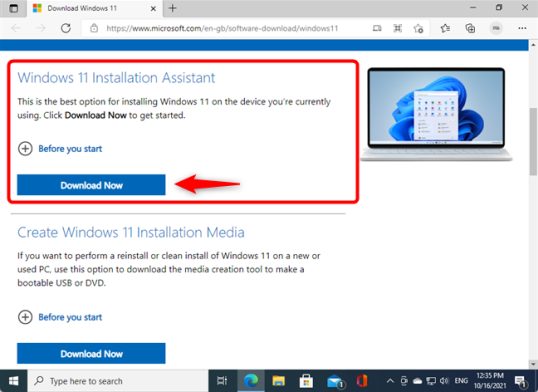
Task: Click the browser Forward arrow
Action: pos(41,28)
